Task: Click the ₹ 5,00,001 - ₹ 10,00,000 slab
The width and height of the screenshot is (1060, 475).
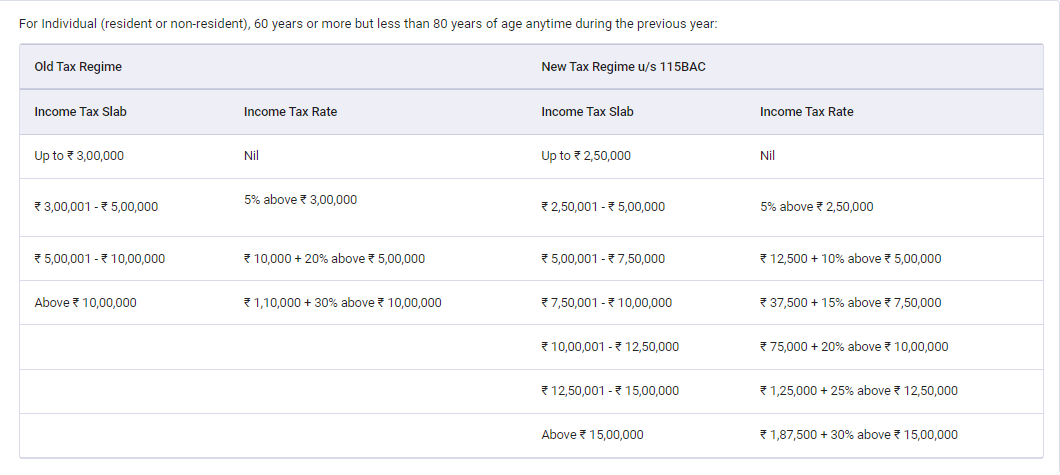Action: click(99, 259)
